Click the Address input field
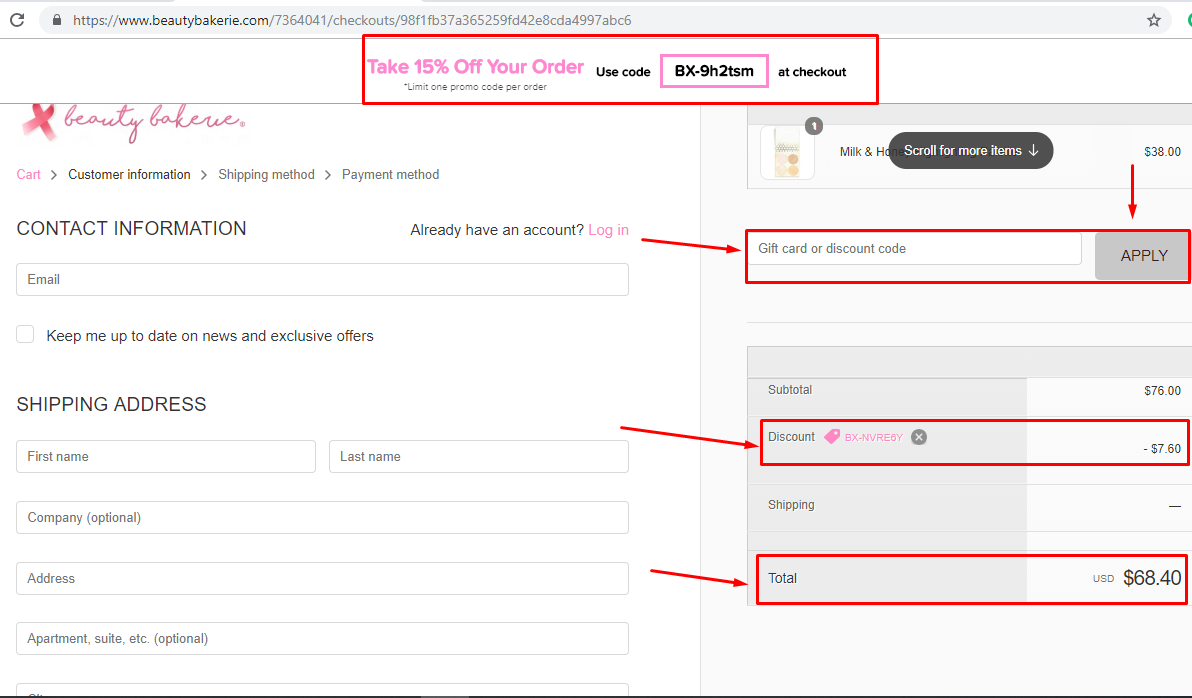Viewport: 1192px width, 698px height. tap(322, 578)
